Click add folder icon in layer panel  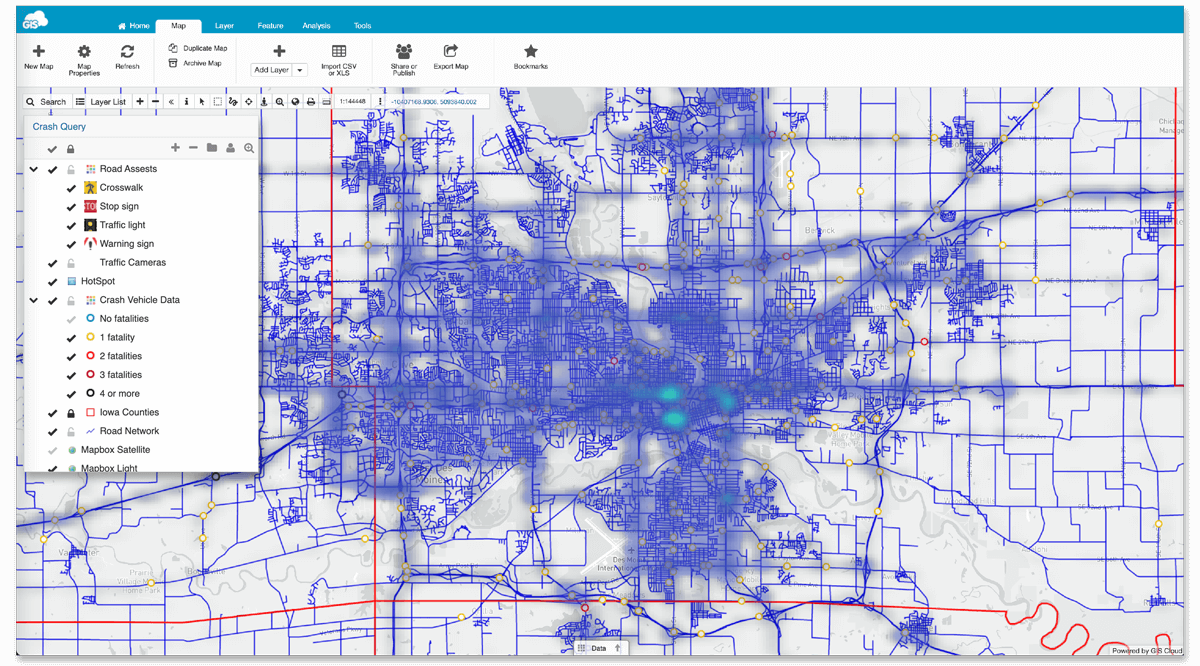(x=212, y=148)
